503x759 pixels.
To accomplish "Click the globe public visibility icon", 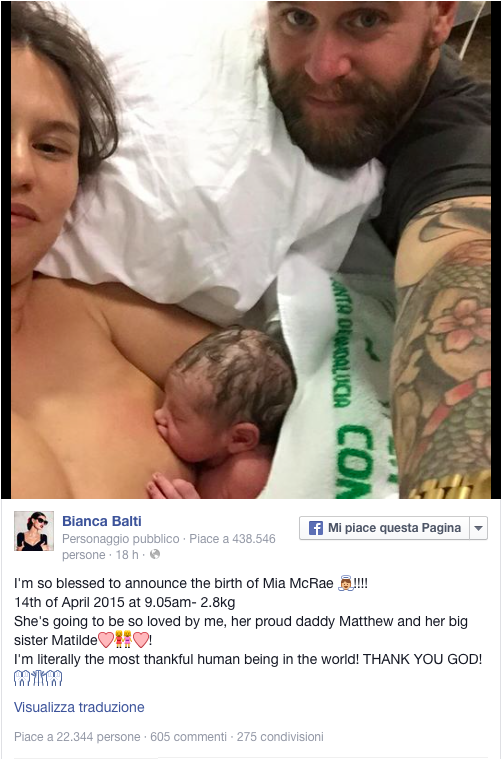I will pyautogui.click(x=155, y=554).
